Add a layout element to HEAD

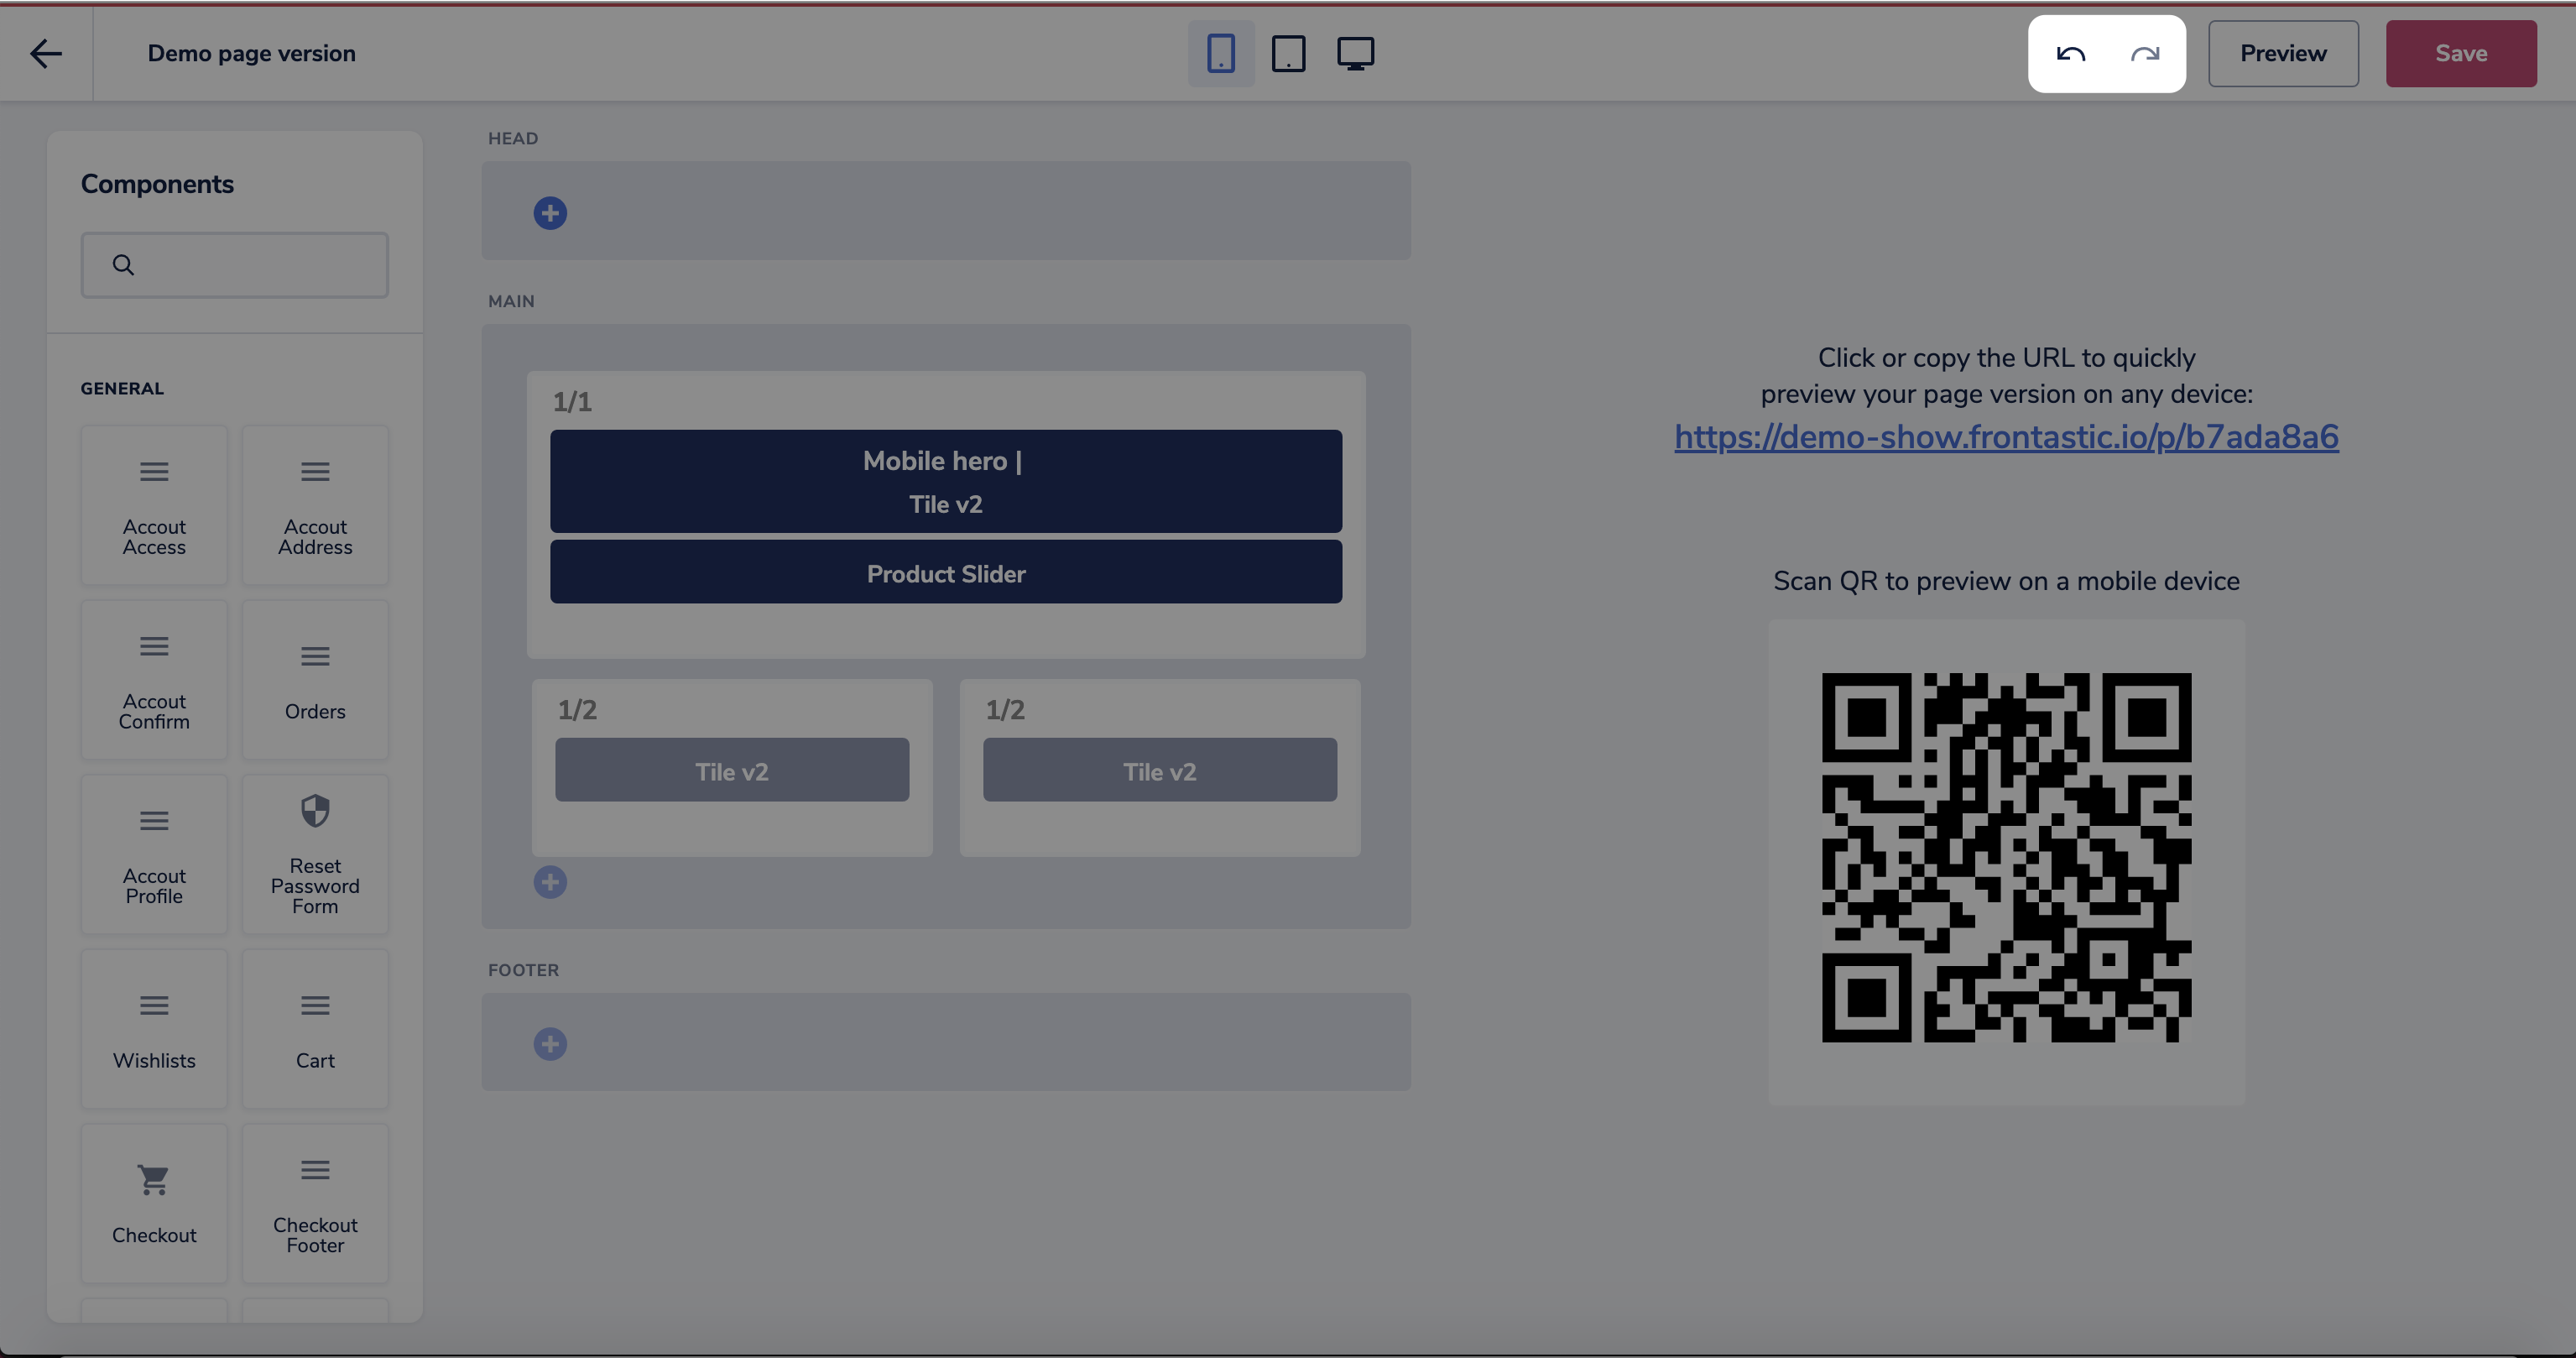tap(550, 213)
